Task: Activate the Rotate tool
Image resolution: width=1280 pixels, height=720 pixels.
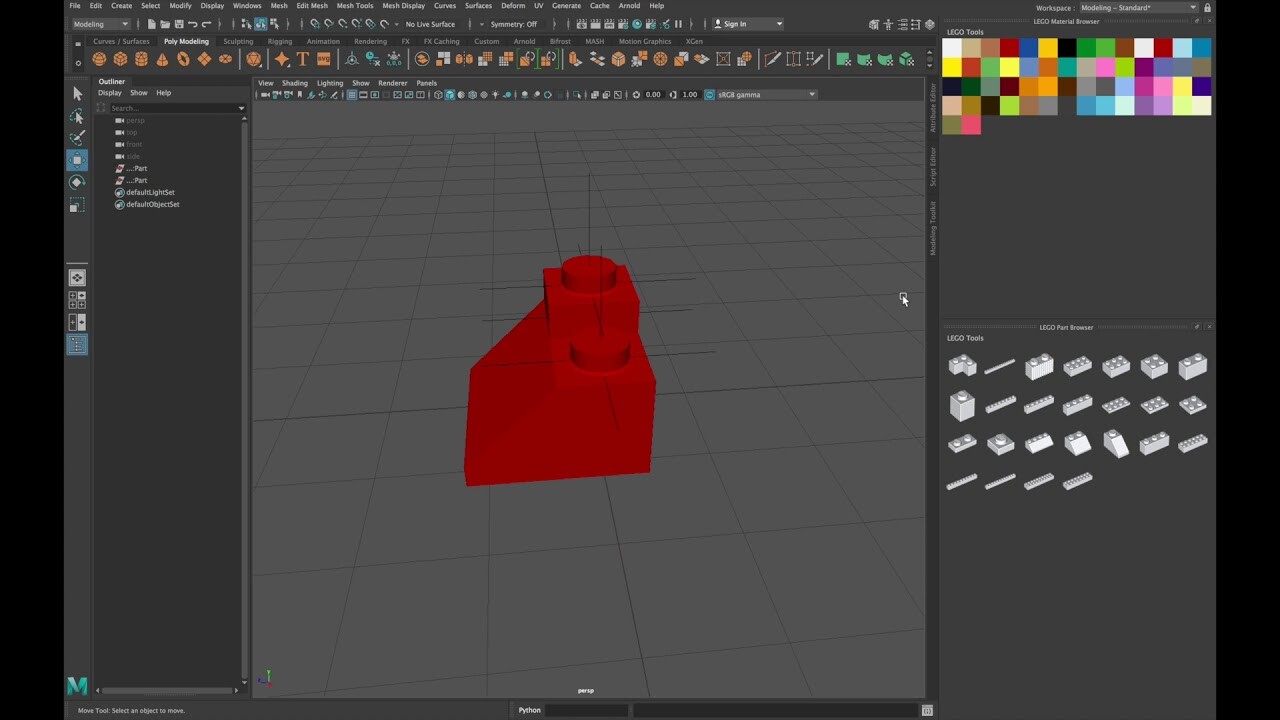Action: (x=77, y=181)
